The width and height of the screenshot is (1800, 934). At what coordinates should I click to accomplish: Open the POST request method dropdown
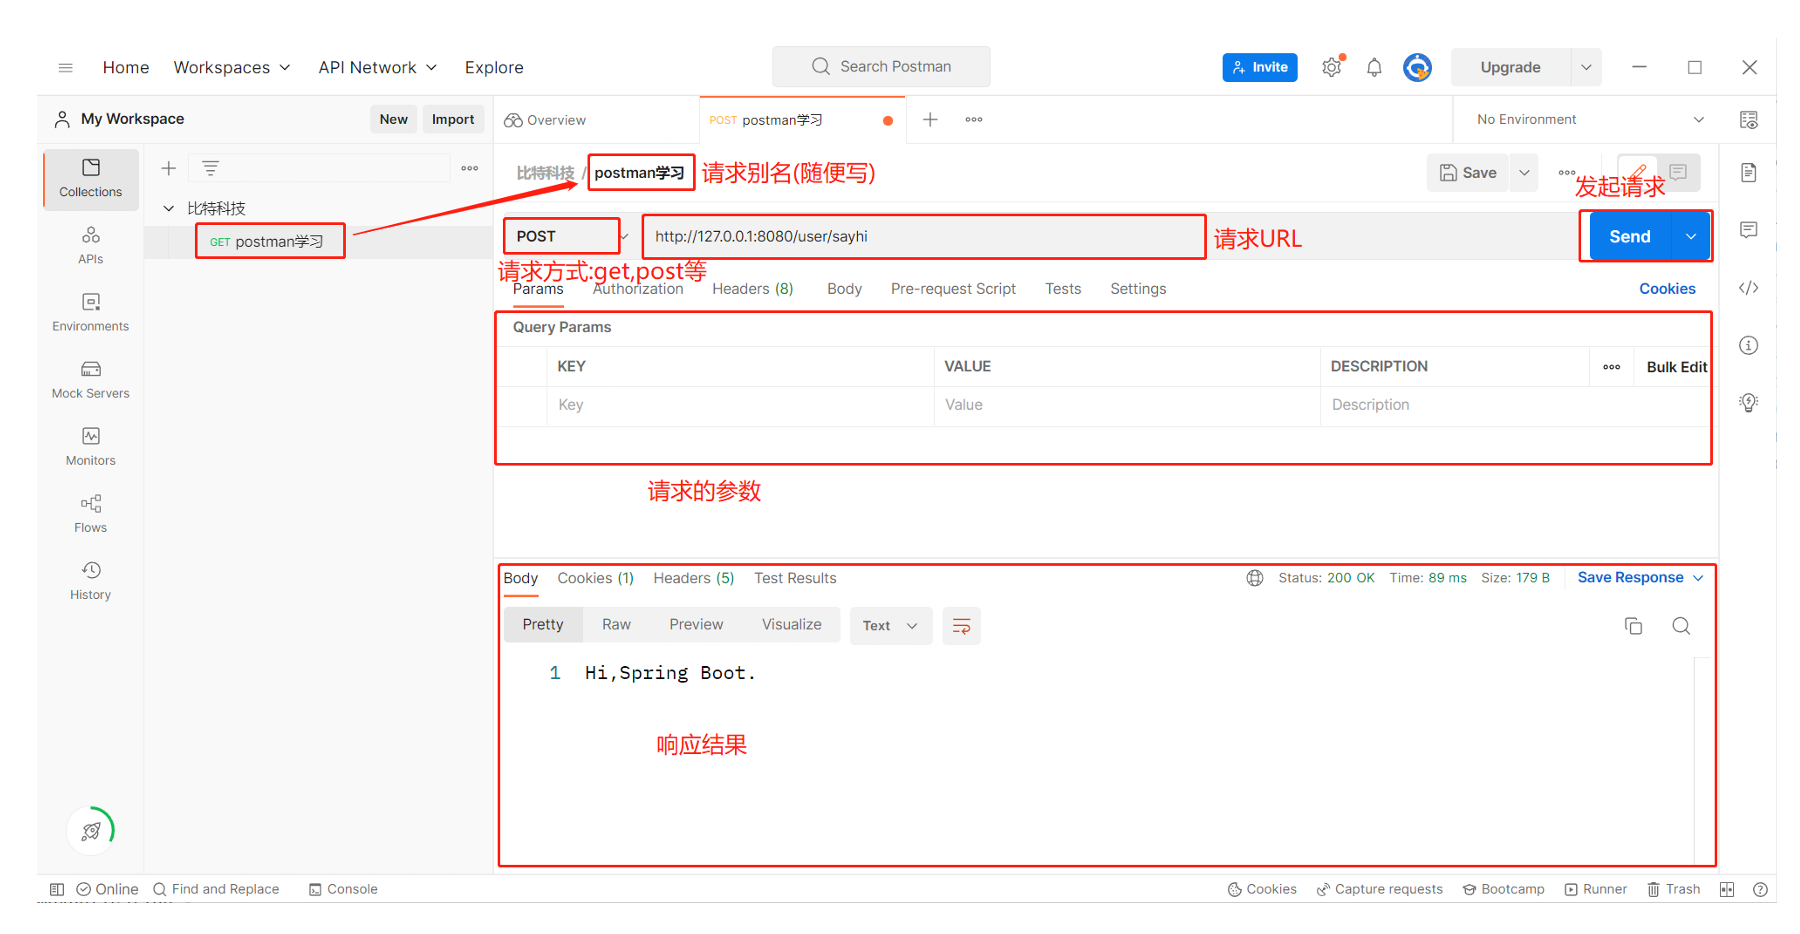tap(572, 236)
